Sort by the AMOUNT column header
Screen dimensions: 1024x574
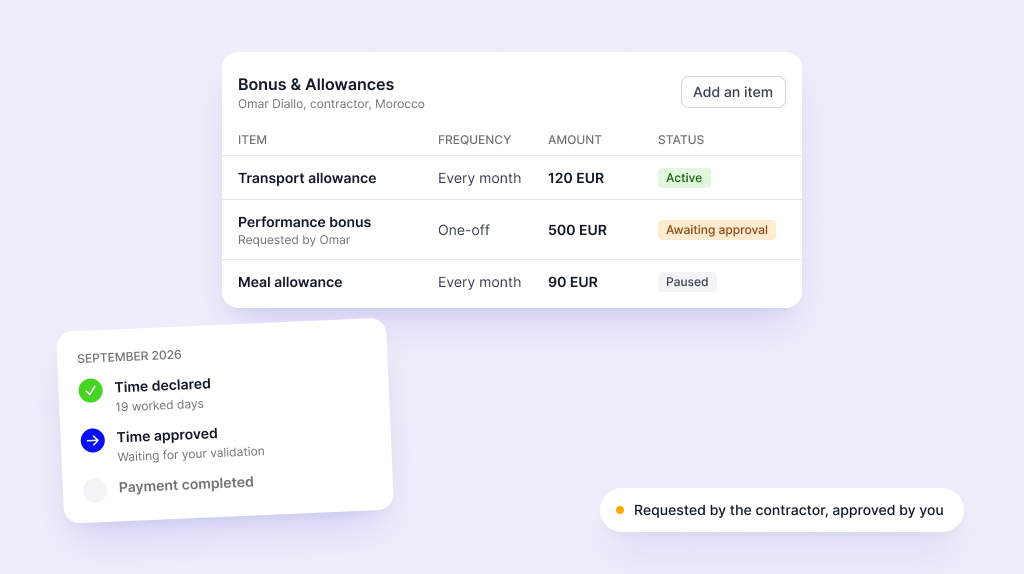point(575,140)
